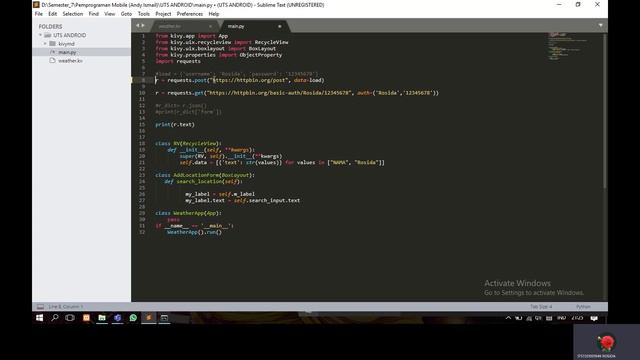This screenshot has height=360, width=640.
Task: Toggle the sidebar via status bar icon
Action: [40, 307]
